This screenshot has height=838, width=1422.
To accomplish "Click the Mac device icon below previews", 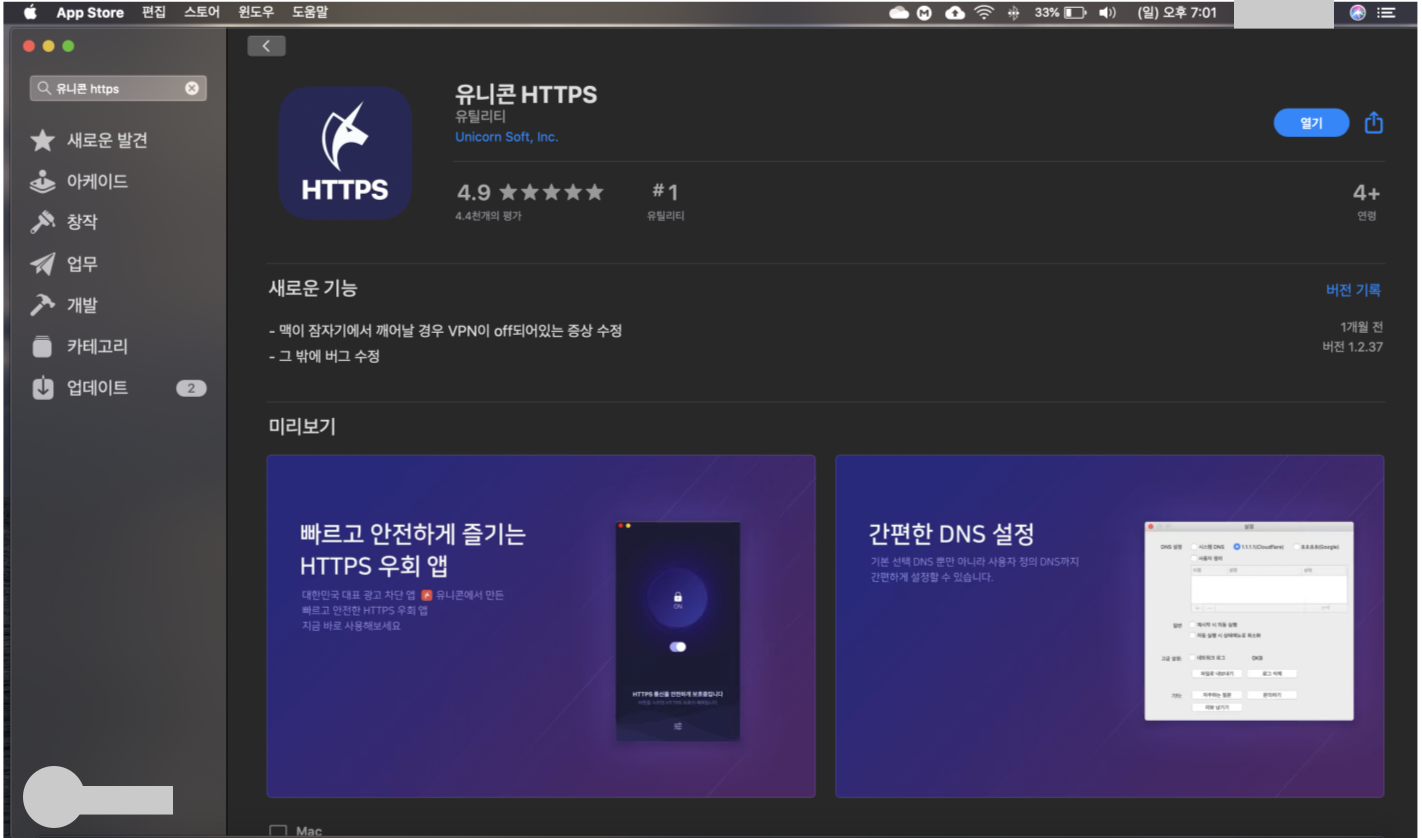I will tap(278, 831).
